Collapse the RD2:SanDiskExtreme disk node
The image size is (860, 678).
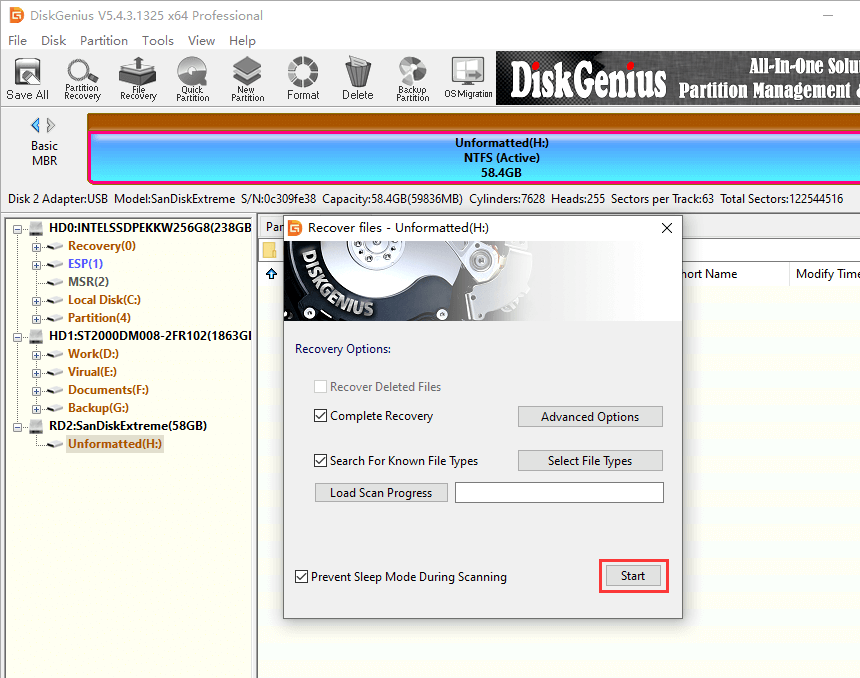tap(18, 426)
